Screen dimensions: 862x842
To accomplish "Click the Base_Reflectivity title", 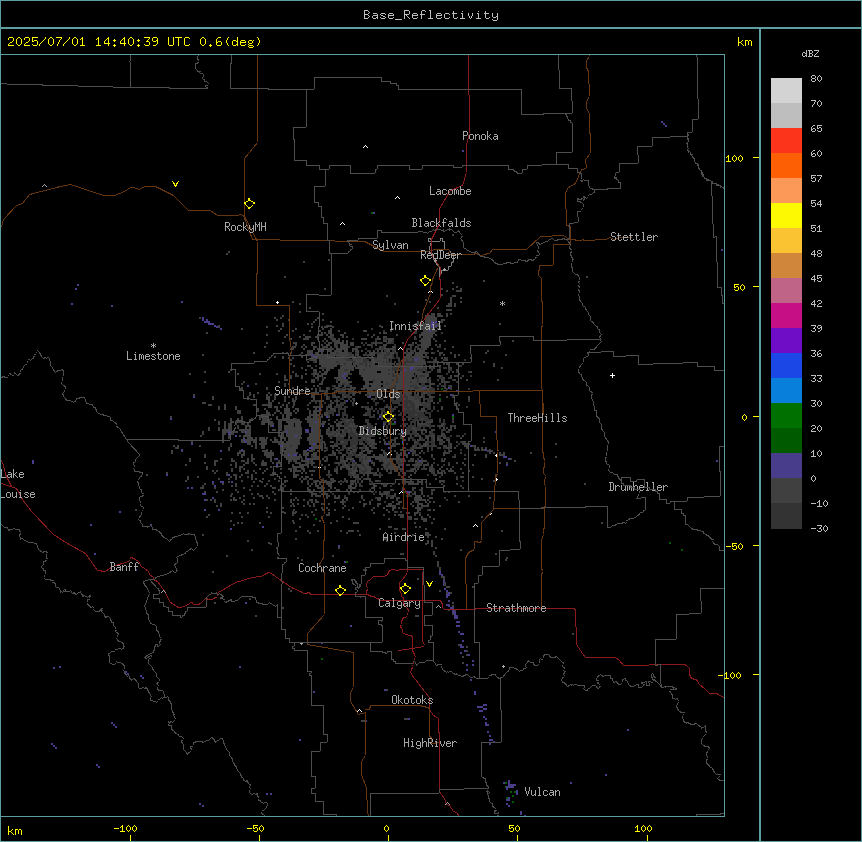I will [x=431, y=15].
